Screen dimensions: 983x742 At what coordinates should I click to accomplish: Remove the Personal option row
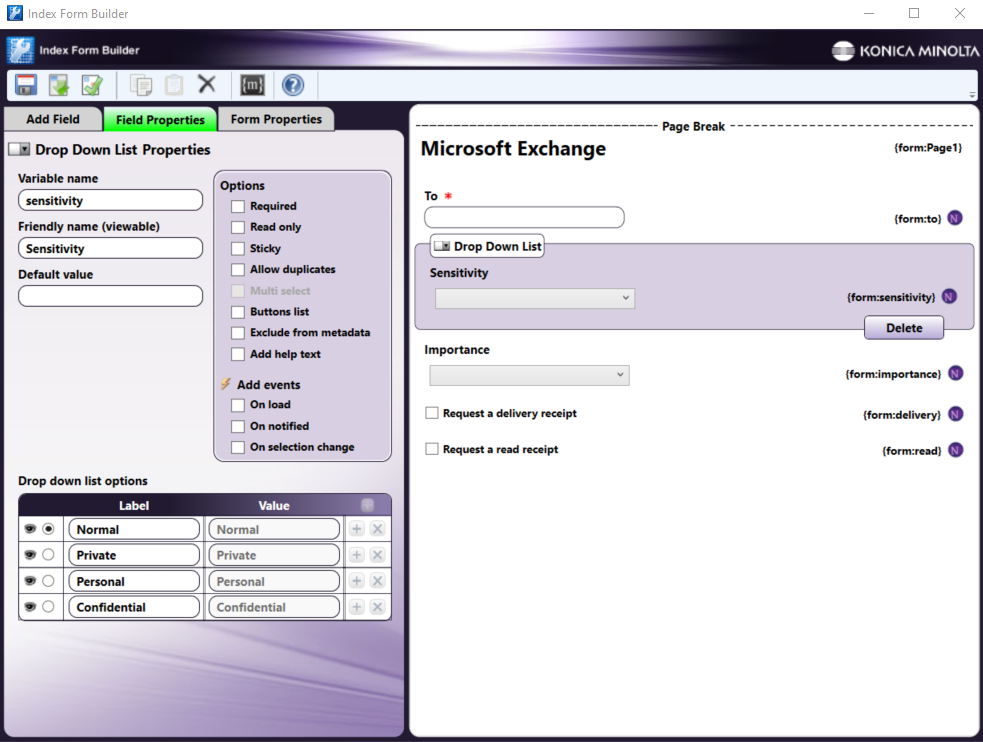pos(377,581)
